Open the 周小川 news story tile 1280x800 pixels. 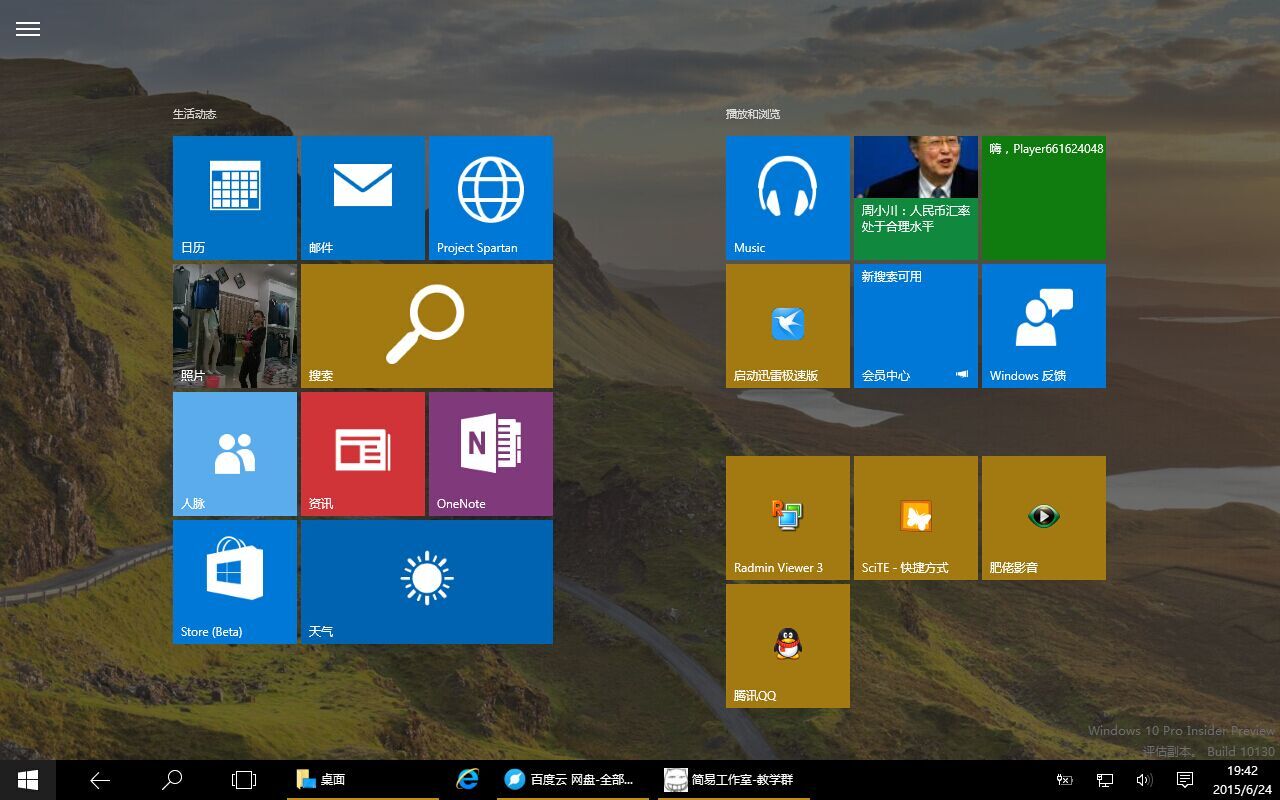(x=916, y=198)
